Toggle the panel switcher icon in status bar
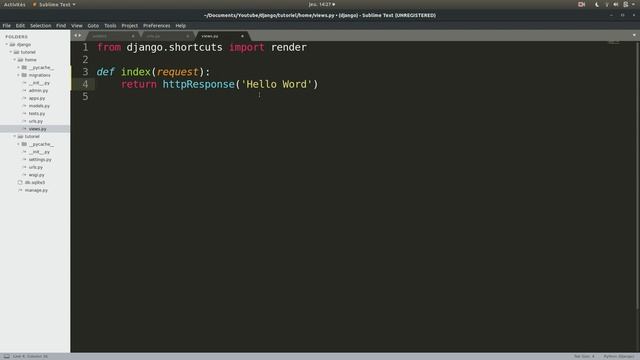Image resolution: width=640 pixels, height=360 pixels. 7,356
